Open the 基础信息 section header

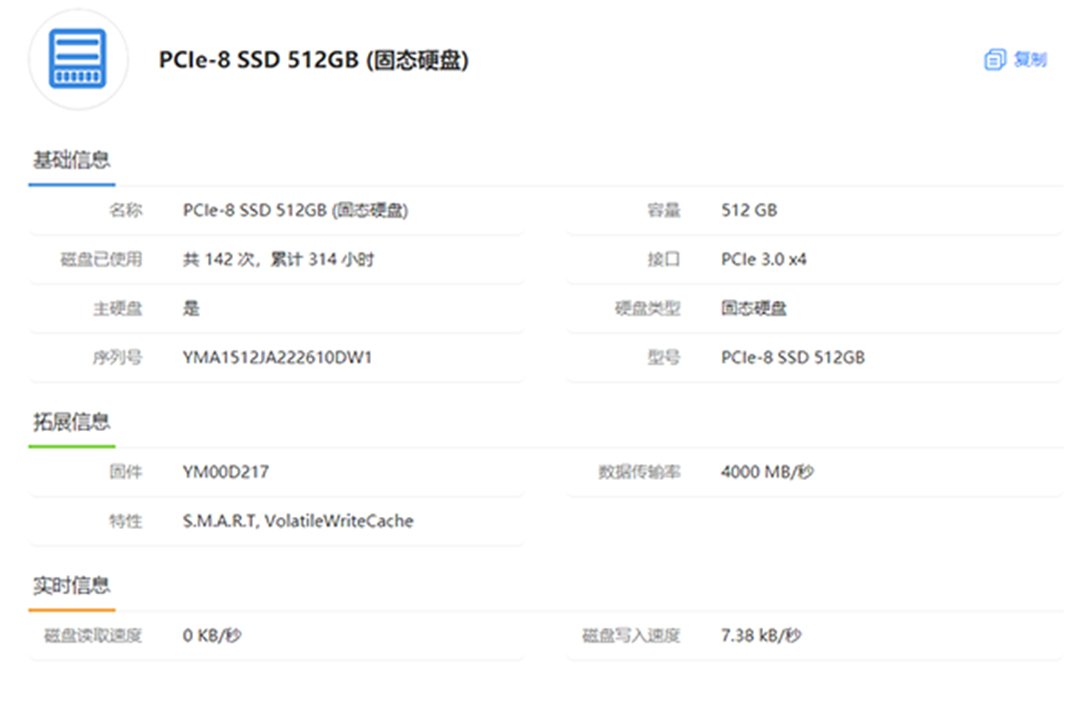(x=71, y=160)
